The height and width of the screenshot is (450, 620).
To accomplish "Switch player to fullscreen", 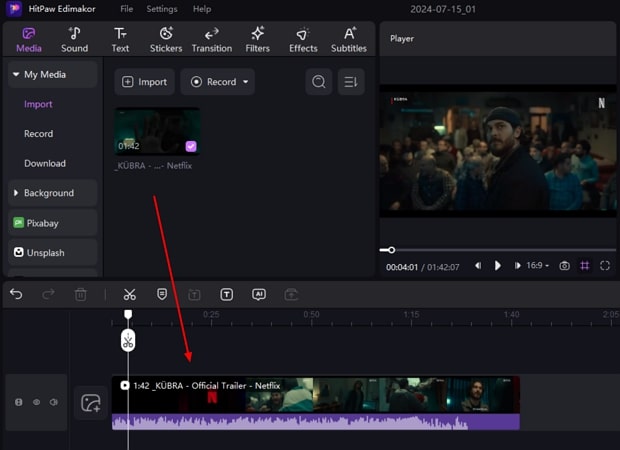I will pyautogui.click(x=605, y=266).
